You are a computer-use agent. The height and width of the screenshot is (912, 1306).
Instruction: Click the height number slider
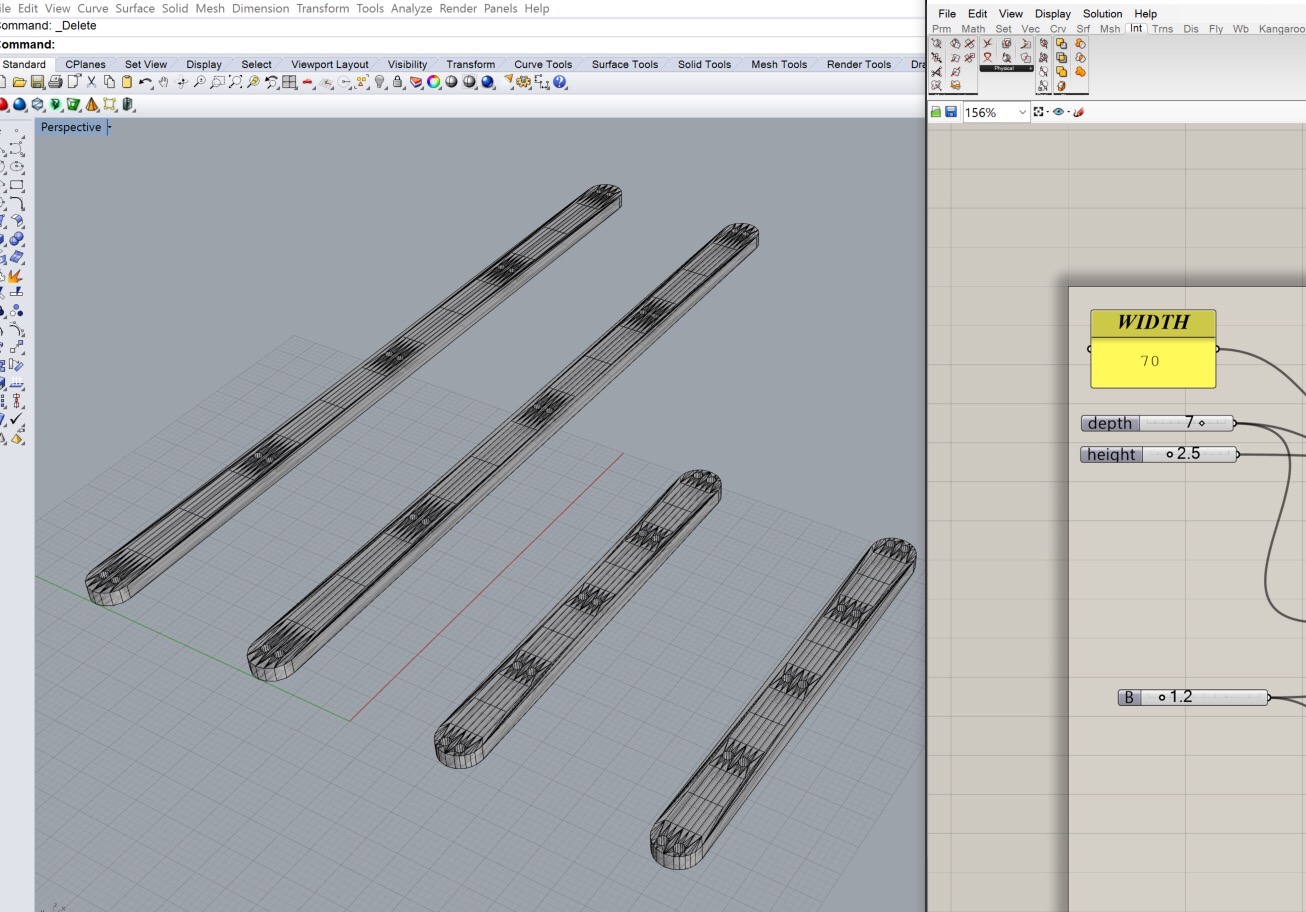click(1159, 454)
